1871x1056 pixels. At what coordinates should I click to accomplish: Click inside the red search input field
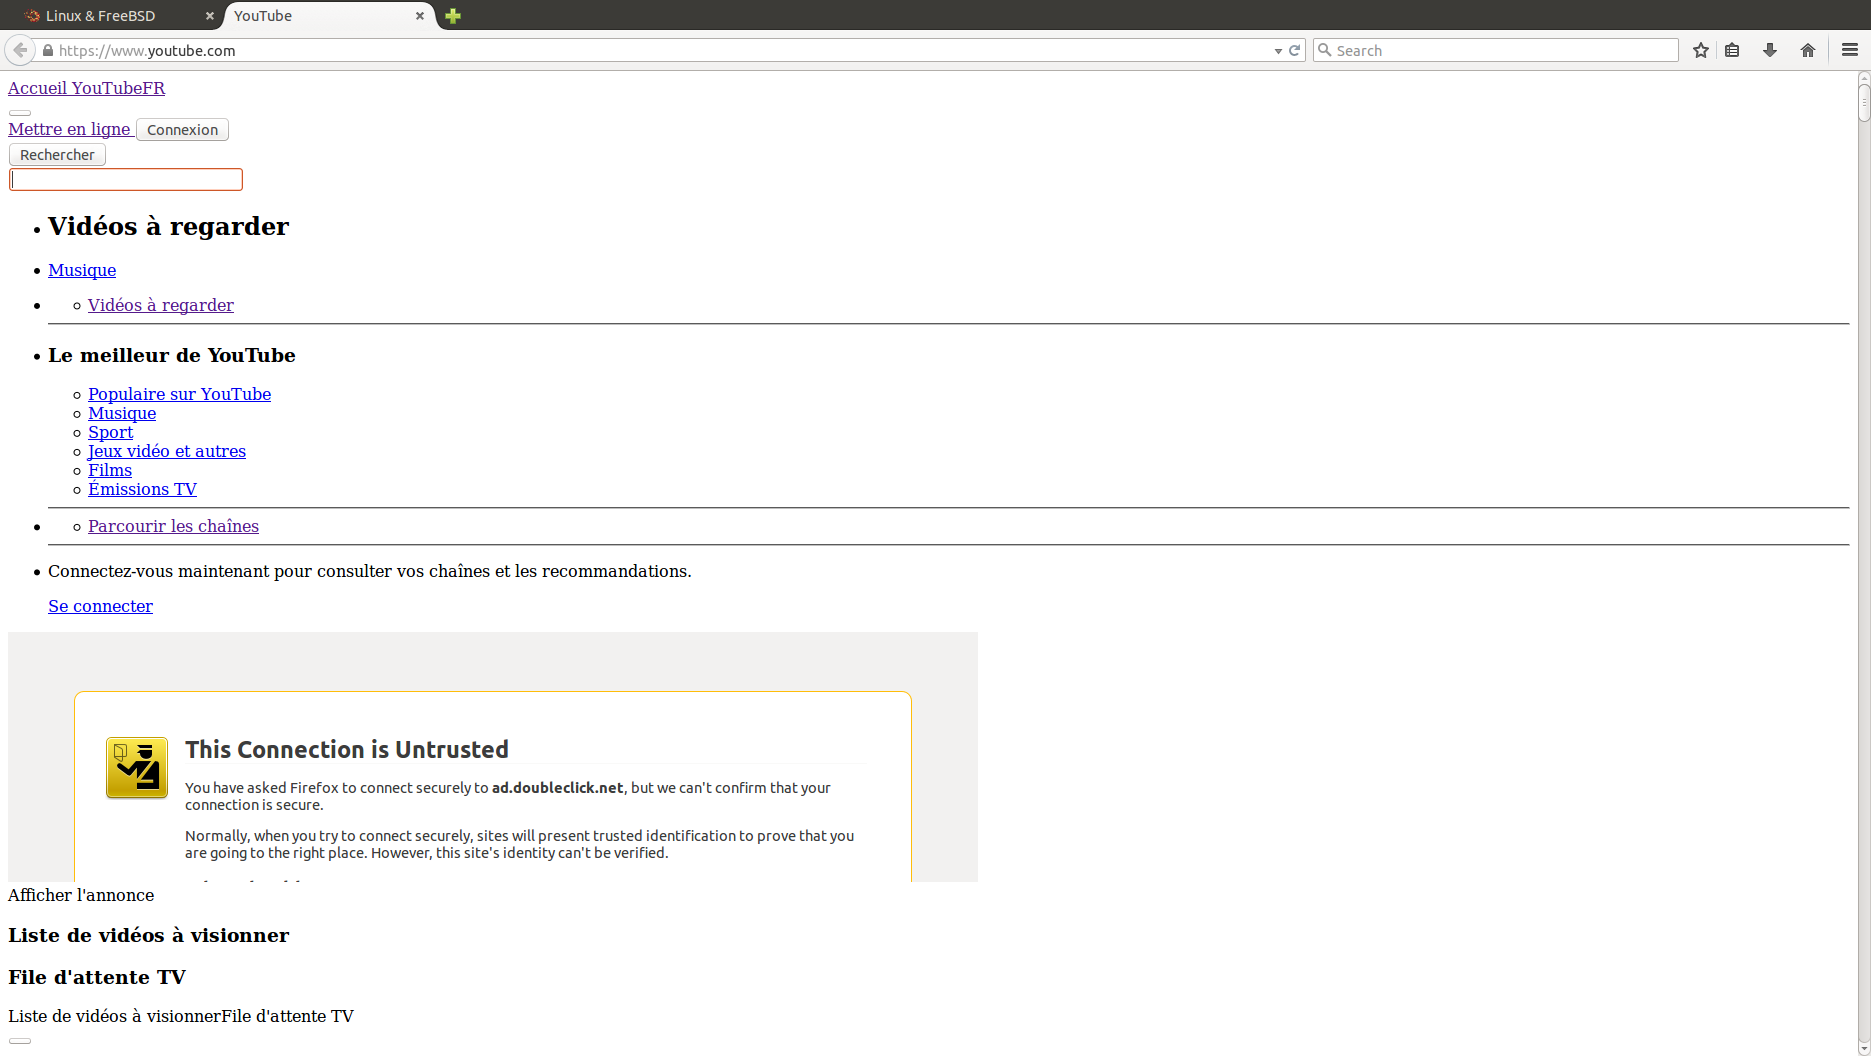click(125, 178)
